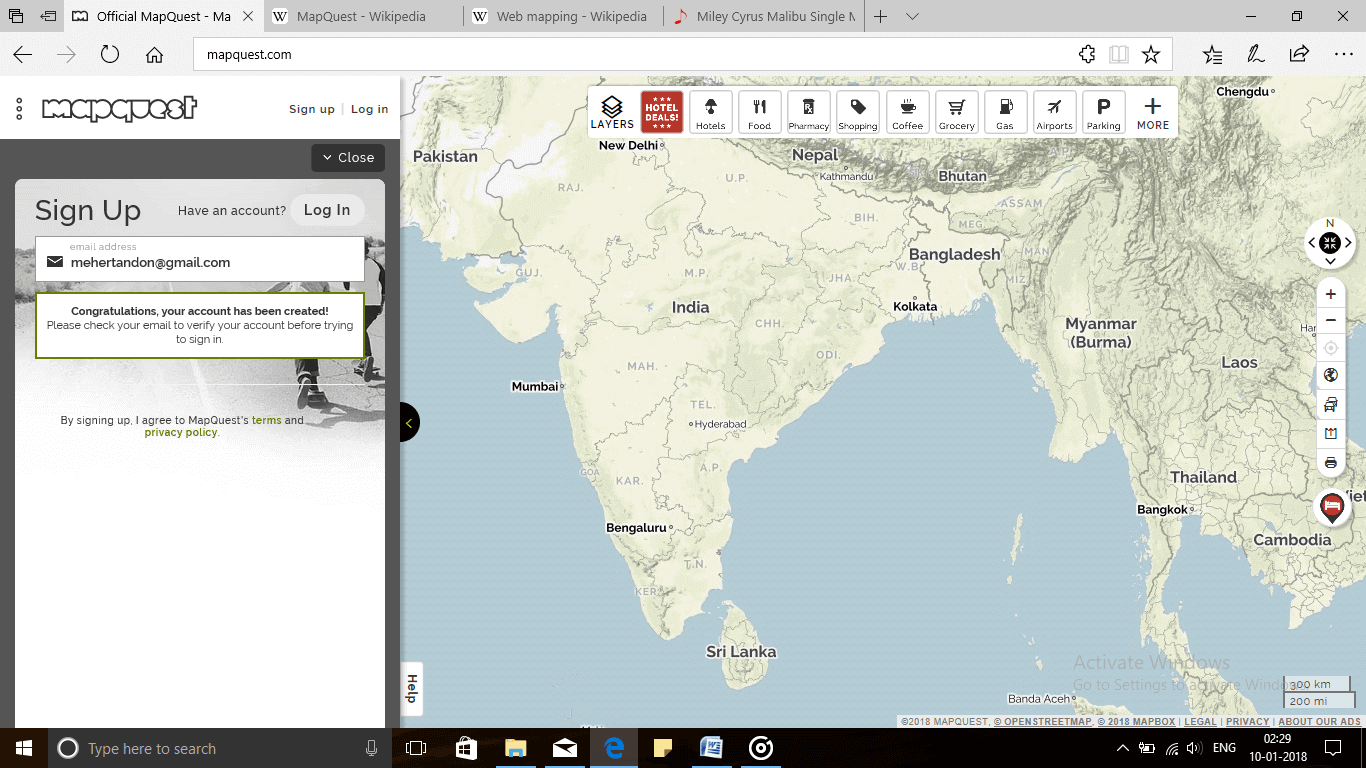Expand MORE map categories
This screenshot has height=768, width=1366.
tap(1153, 112)
